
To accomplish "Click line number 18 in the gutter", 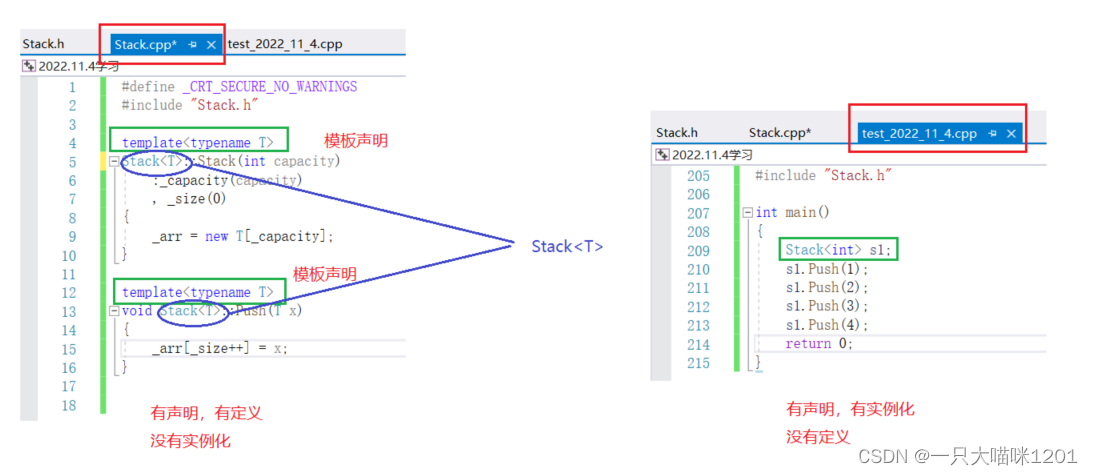I will pos(68,405).
